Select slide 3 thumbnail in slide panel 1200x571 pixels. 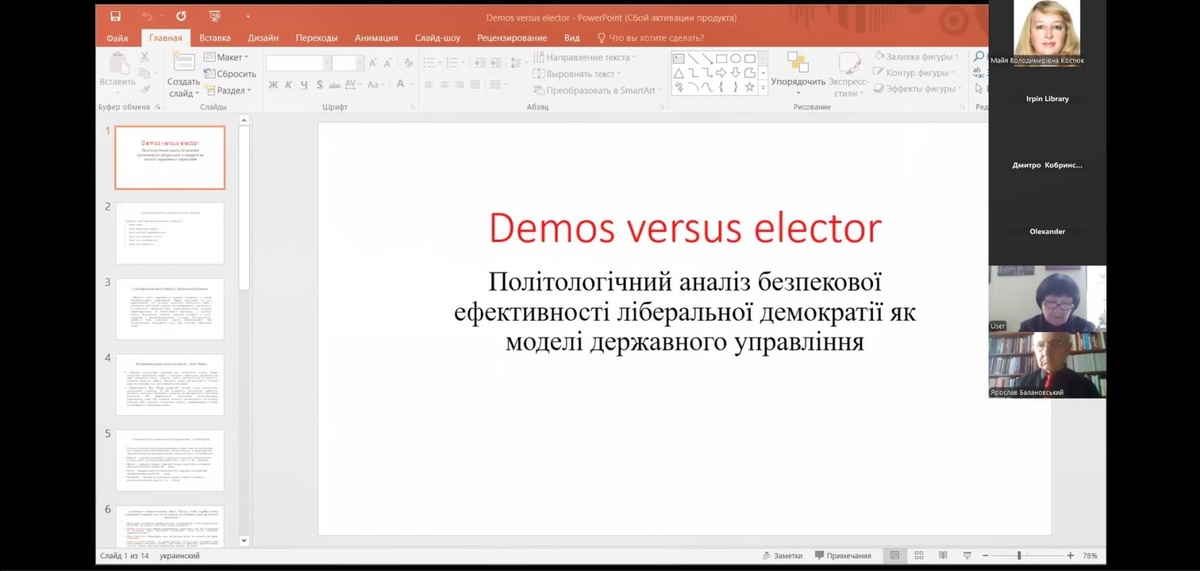coord(170,309)
